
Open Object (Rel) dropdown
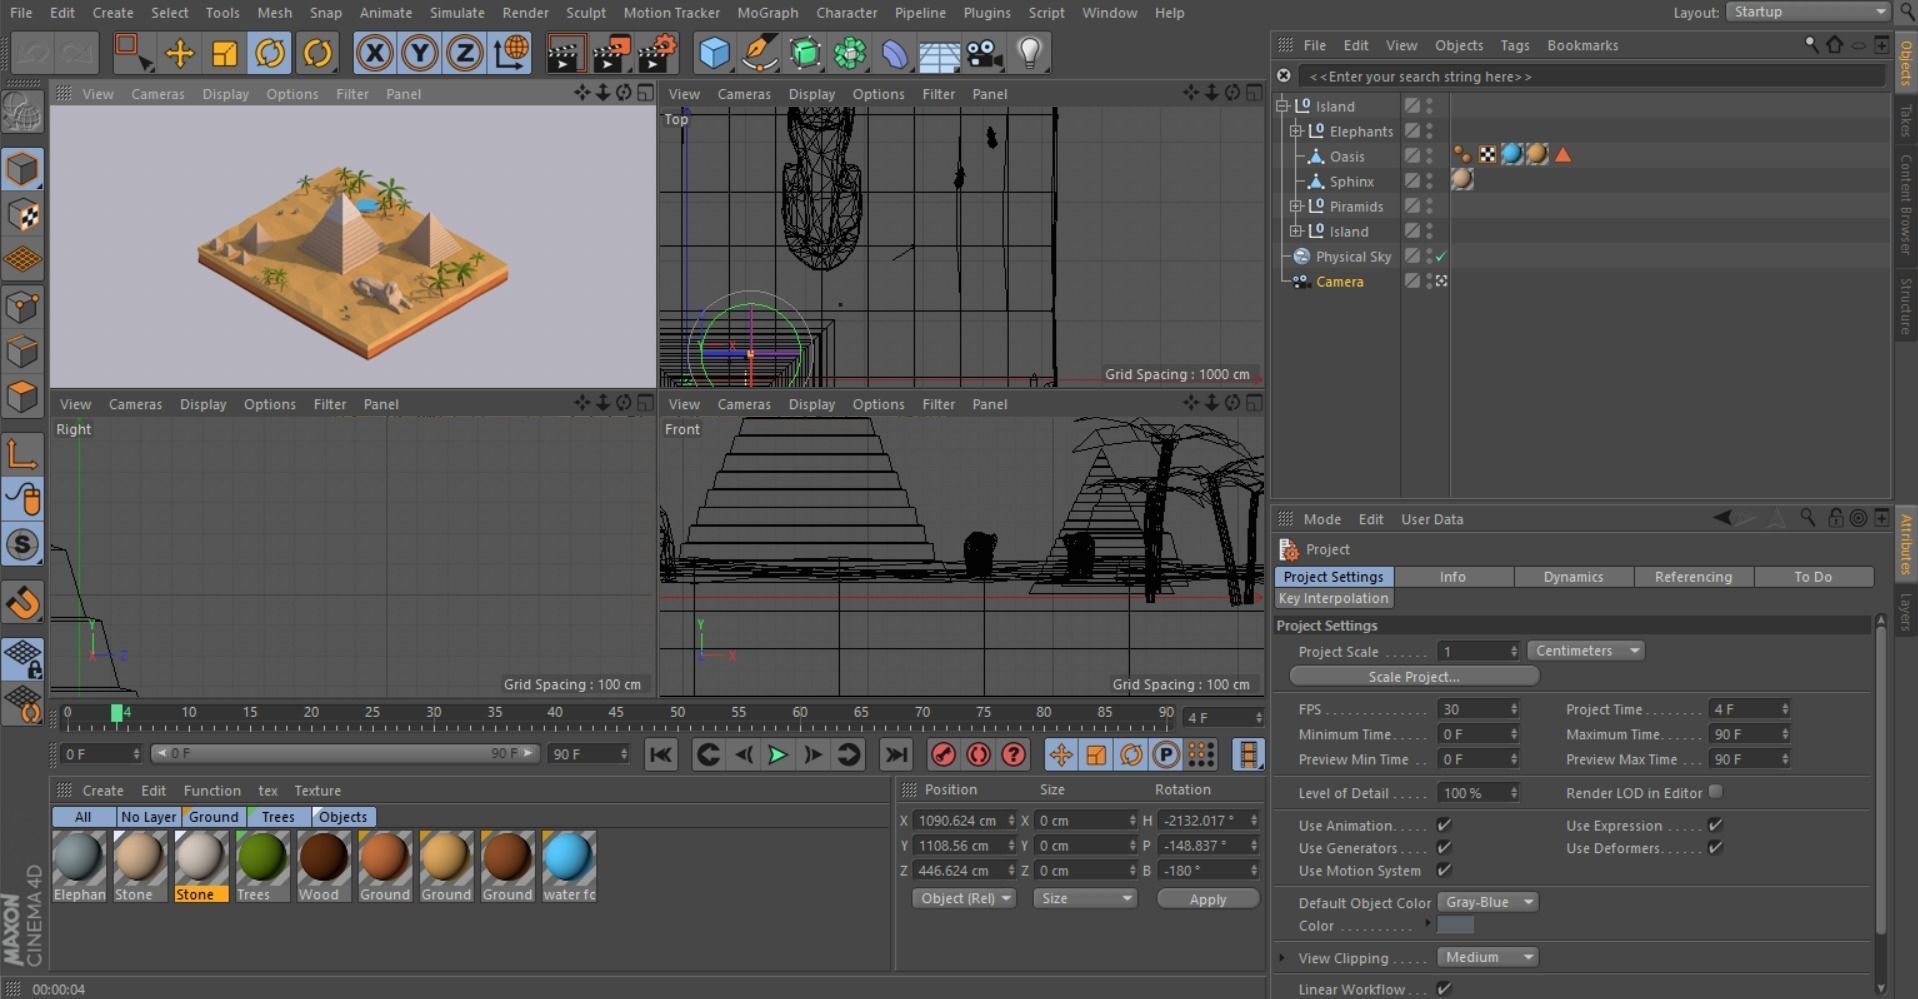964,898
